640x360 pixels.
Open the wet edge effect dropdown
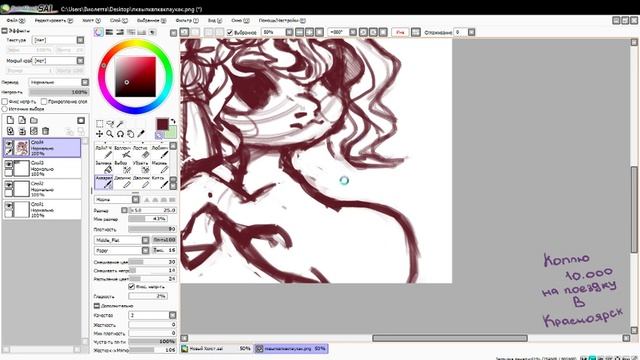pos(80,60)
